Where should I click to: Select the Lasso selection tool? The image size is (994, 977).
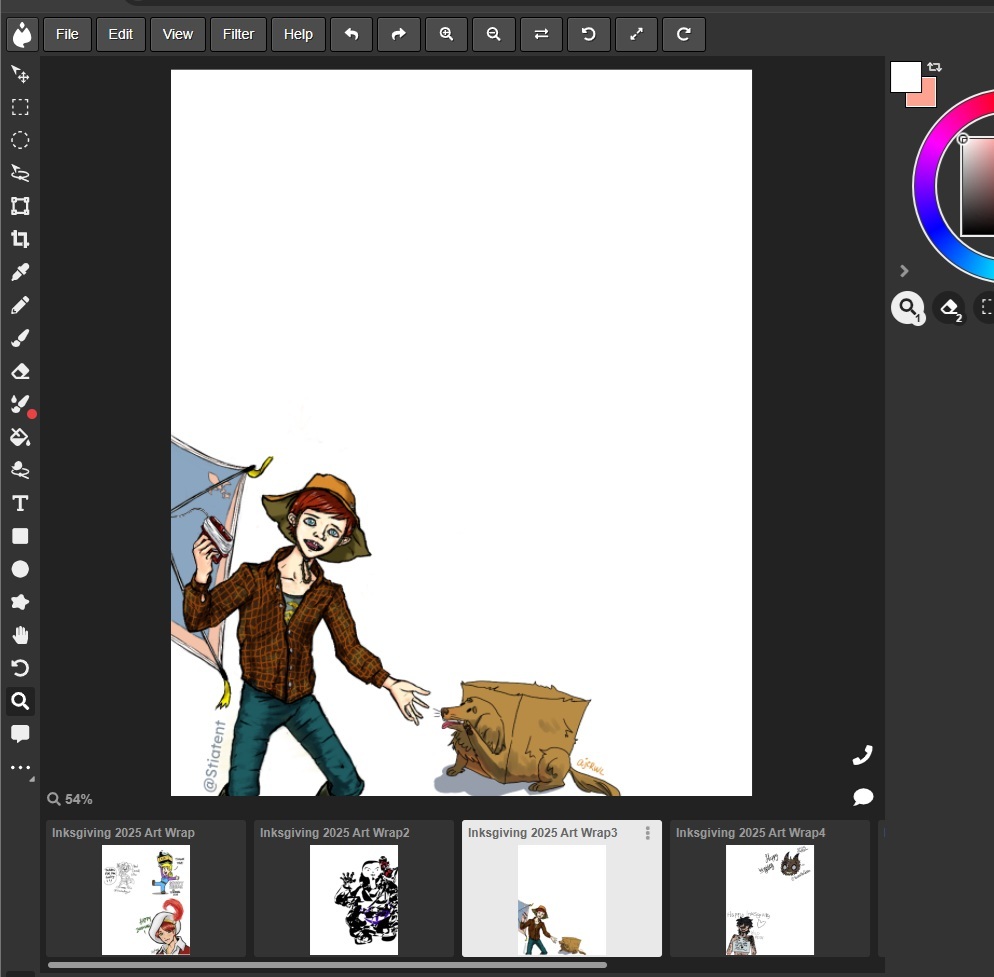[x=20, y=173]
